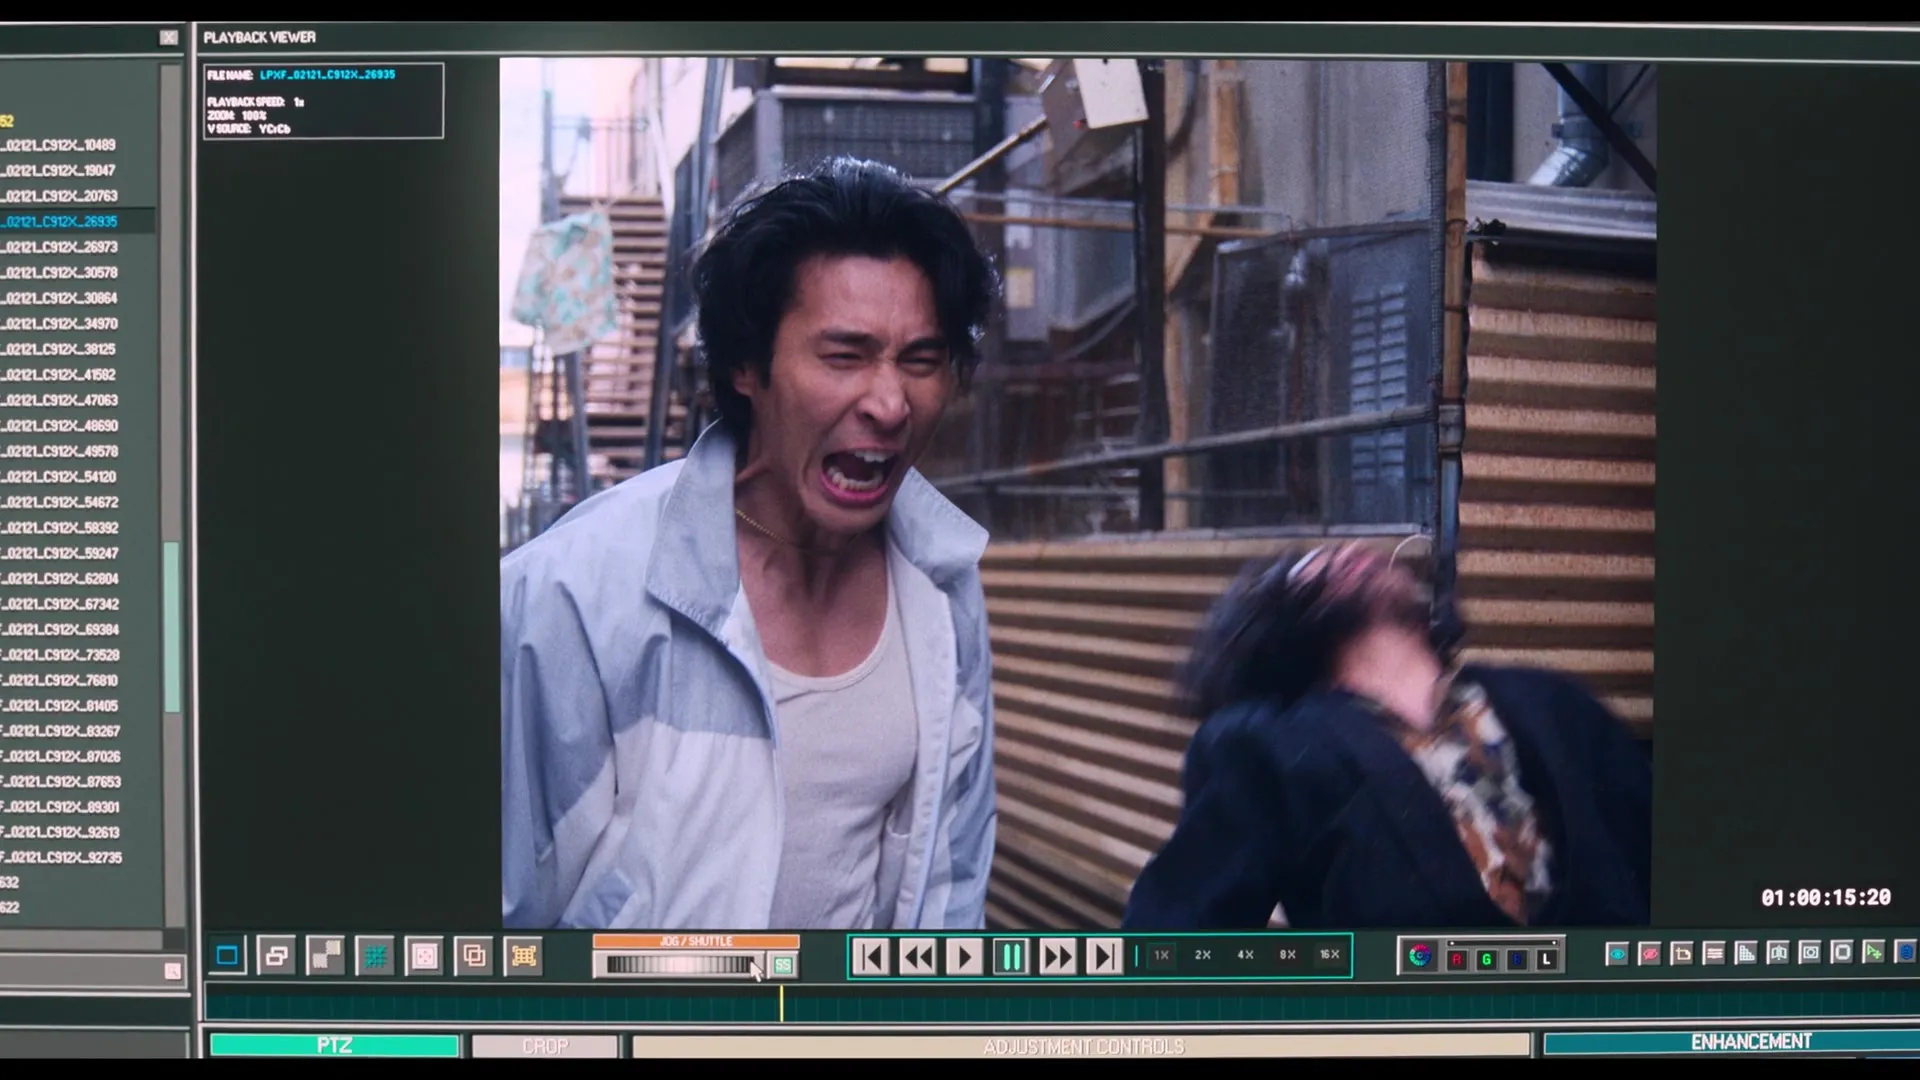Select the single view layout icon
The height and width of the screenshot is (1080, 1920).
click(x=227, y=956)
